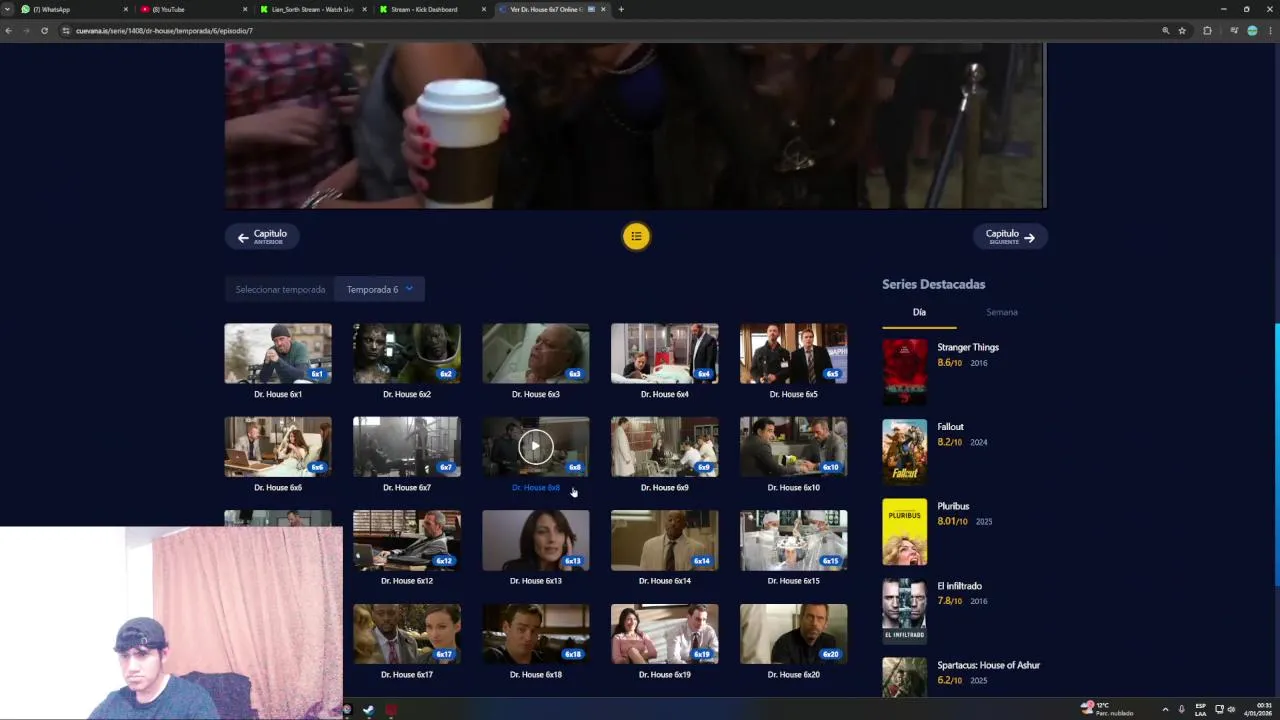Viewport: 1280px width, 720px height.
Task: Click the browser forward arrow
Action: 26,31
